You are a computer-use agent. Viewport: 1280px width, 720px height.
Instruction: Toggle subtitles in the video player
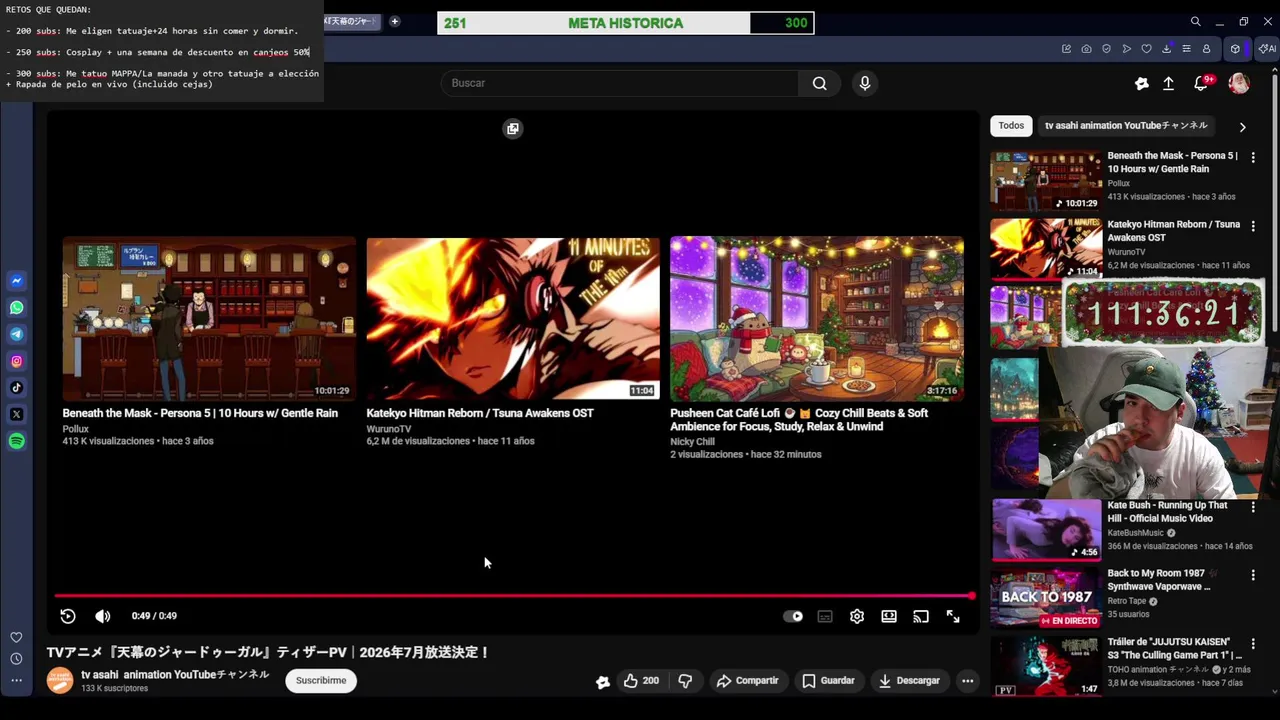tap(825, 616)
